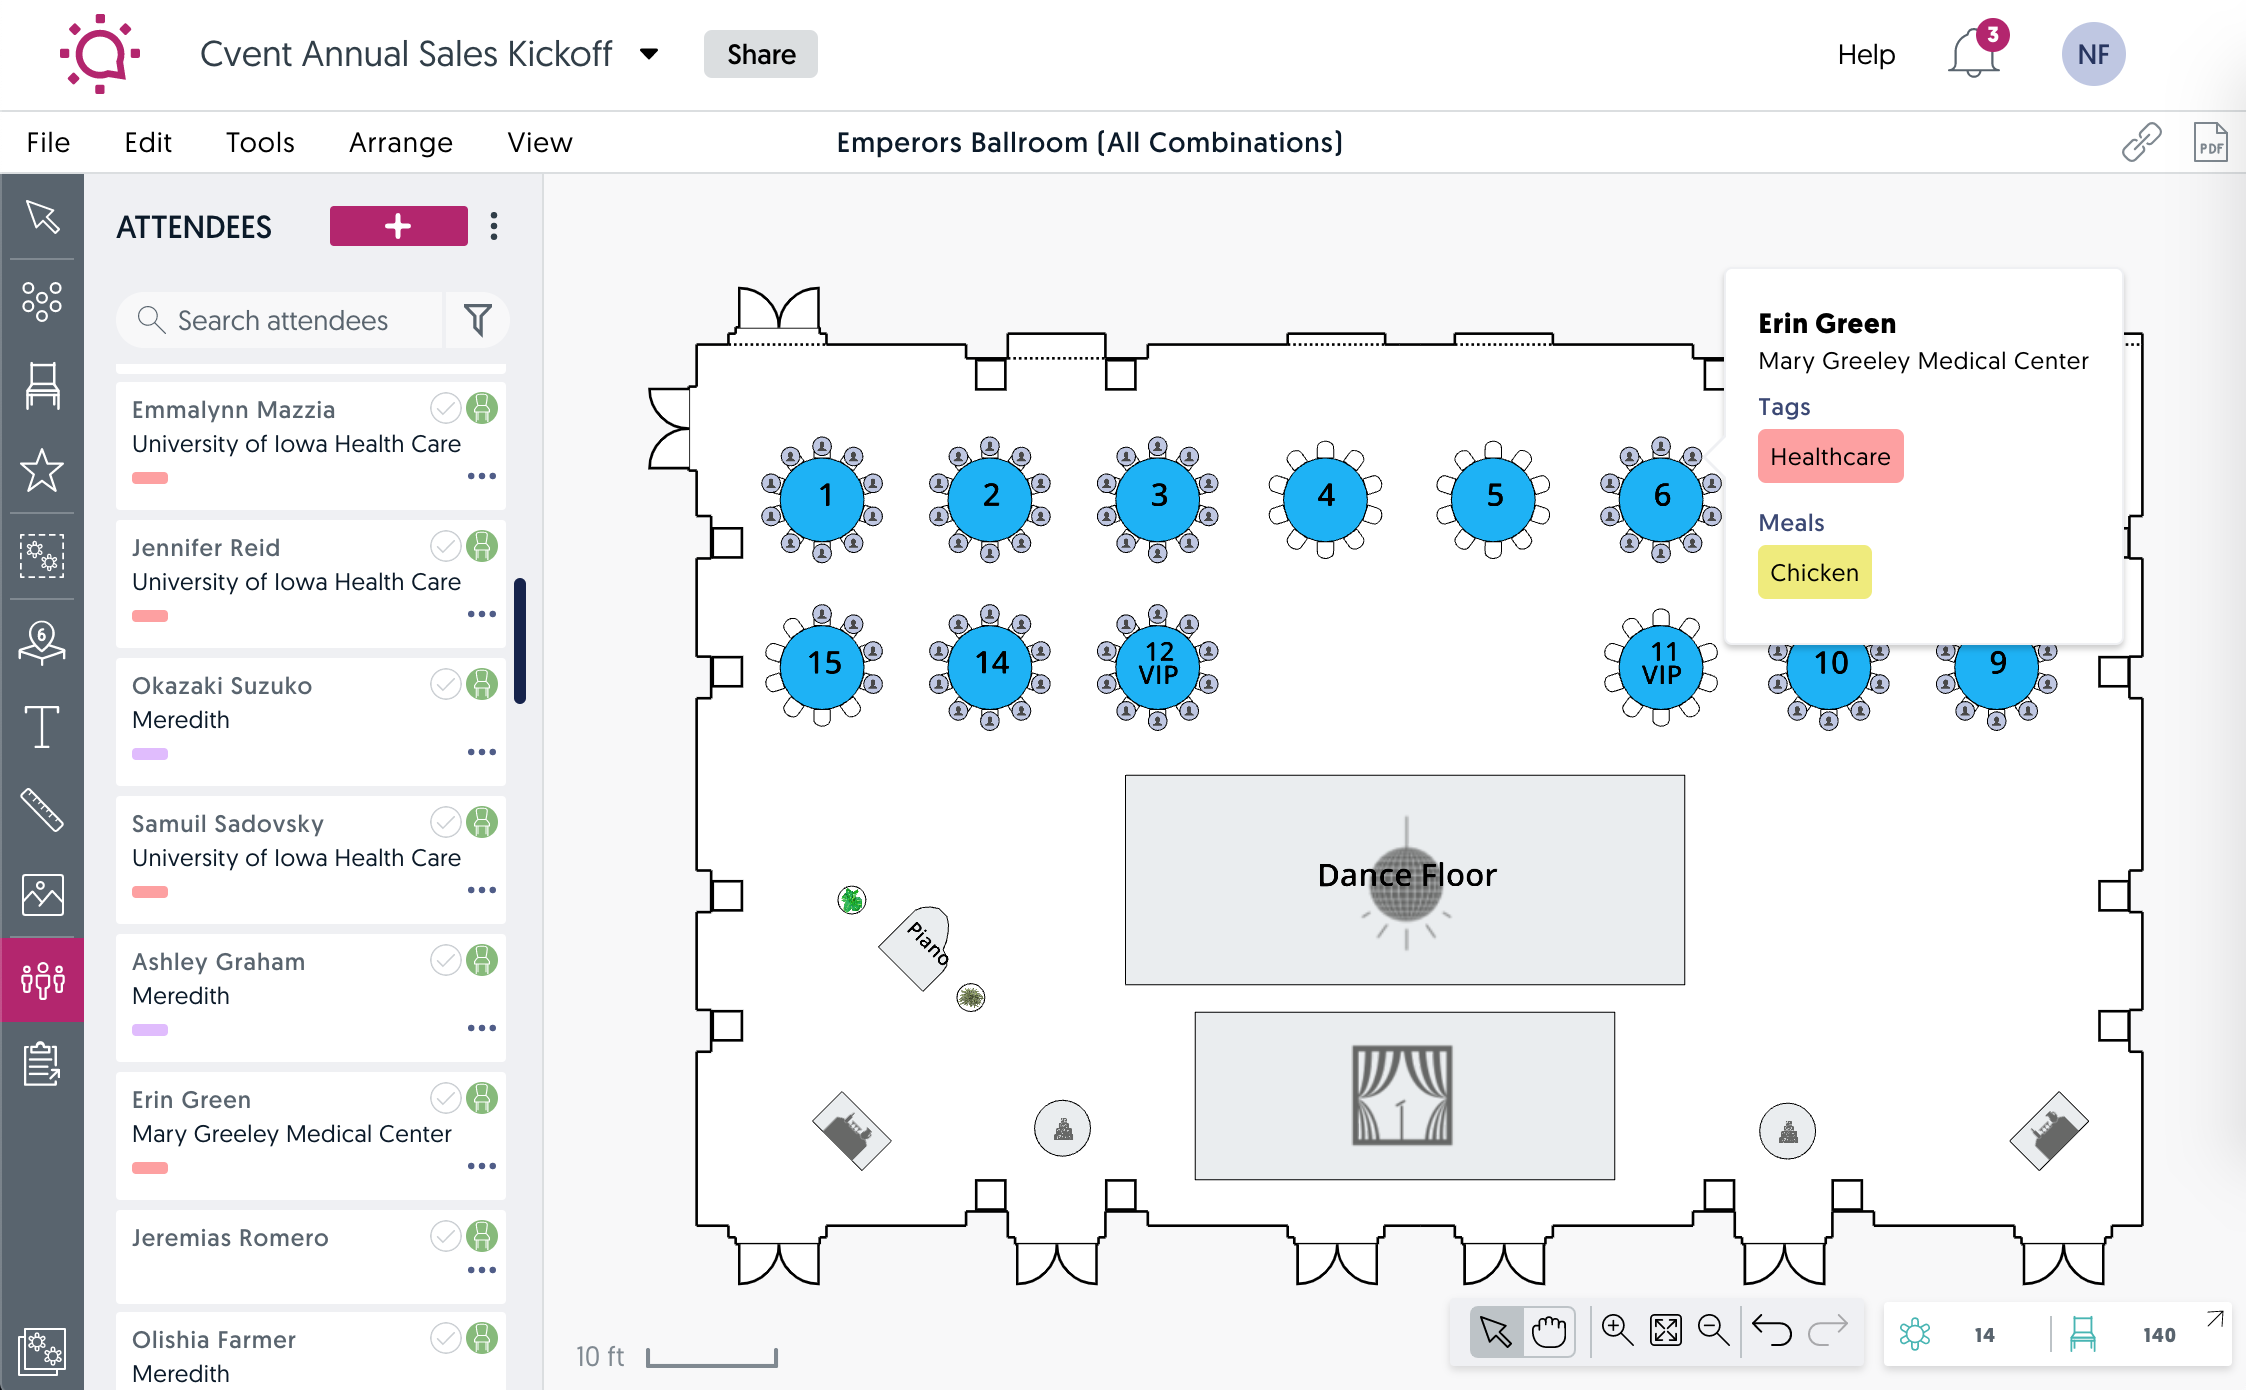Toggle Jennifer Reid attendee checkbox

pyautogui.click(x=443, y=547)
